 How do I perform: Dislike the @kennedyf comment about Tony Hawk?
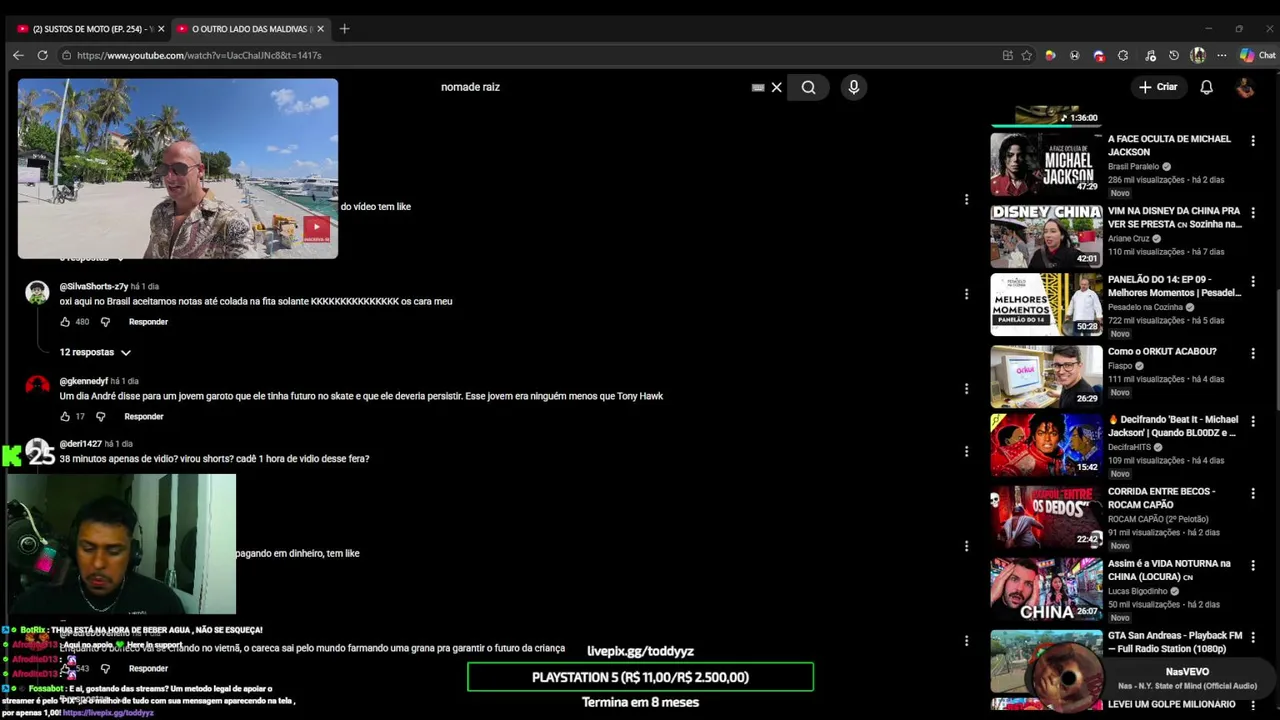[100, 416]
